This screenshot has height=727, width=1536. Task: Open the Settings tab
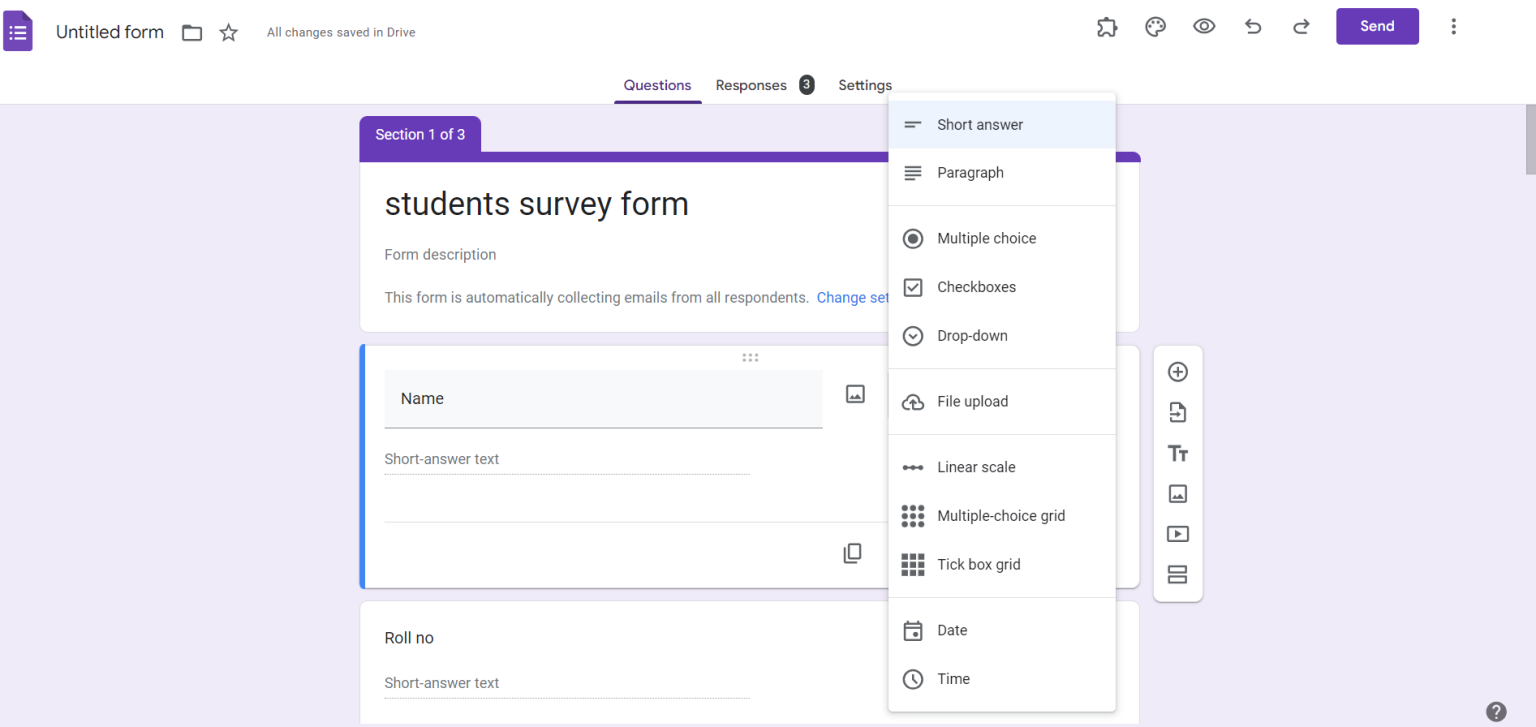(865, 85)
